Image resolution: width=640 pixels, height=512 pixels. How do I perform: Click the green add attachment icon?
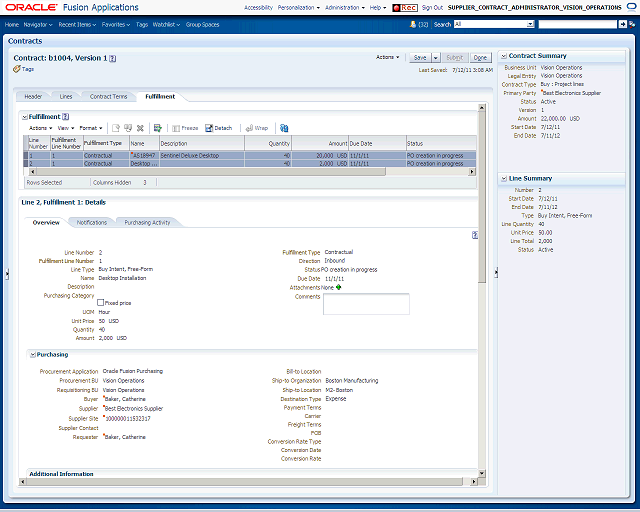[338, 287]
